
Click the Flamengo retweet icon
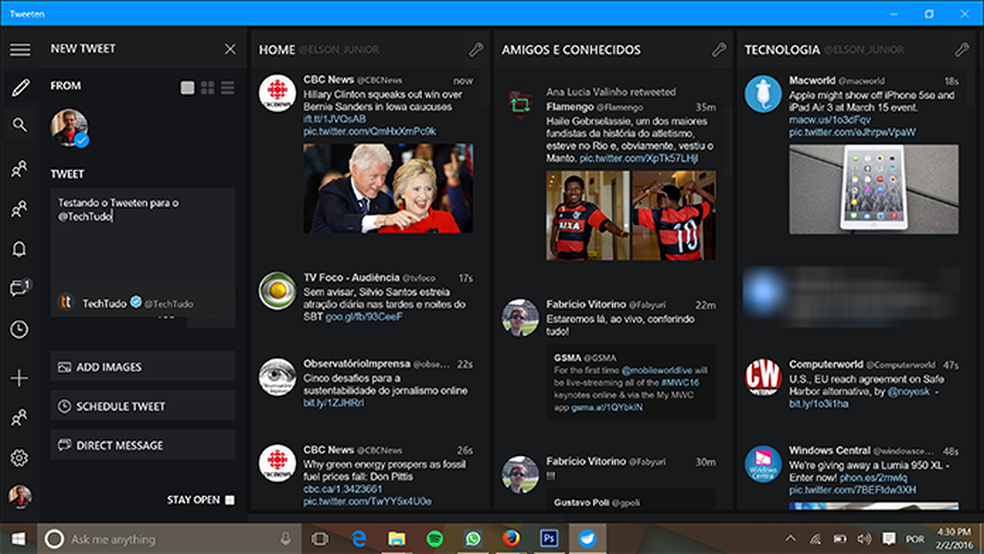pos(520,104)
